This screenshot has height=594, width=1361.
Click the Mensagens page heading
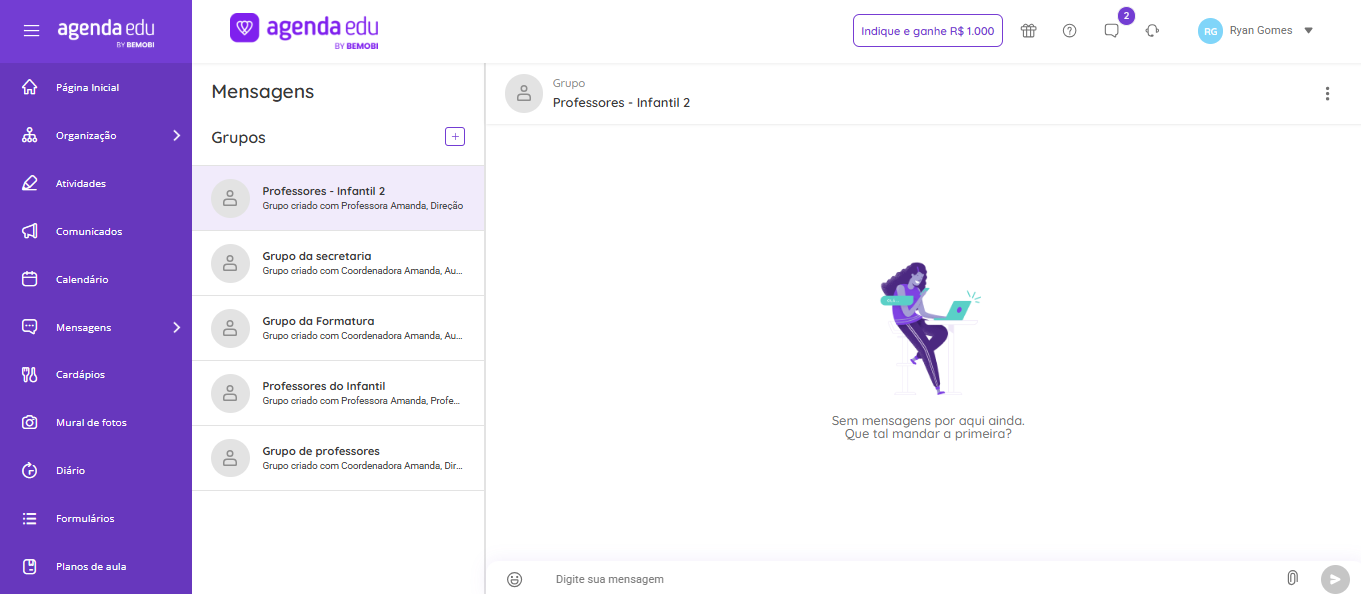[263, 92]
